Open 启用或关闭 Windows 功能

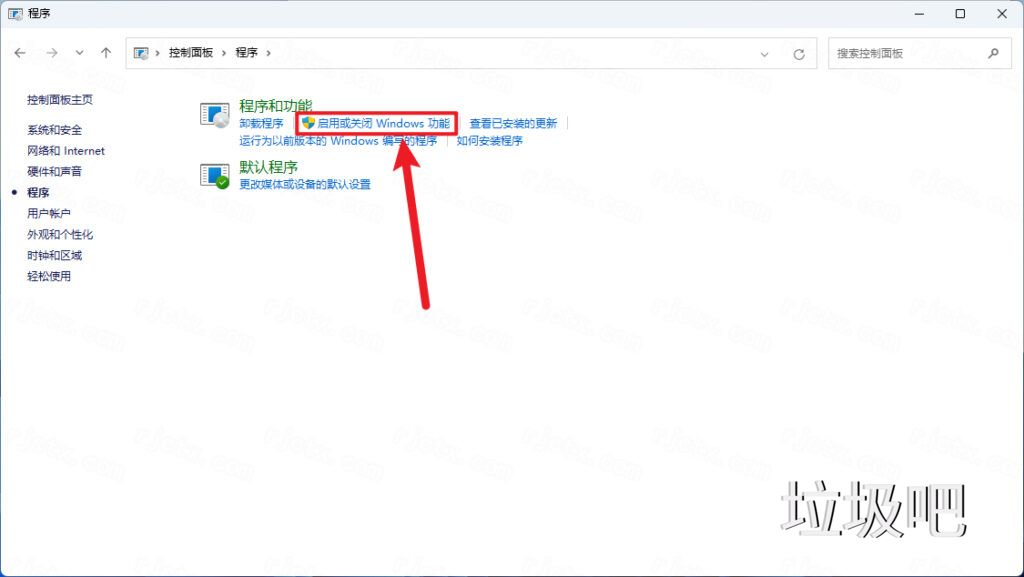point(378,123)
